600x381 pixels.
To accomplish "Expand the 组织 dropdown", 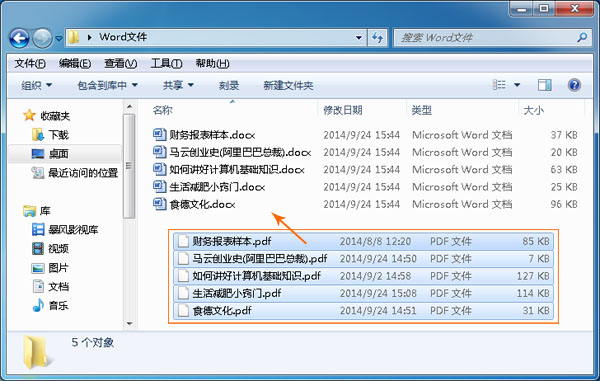I will coord(37,85).
